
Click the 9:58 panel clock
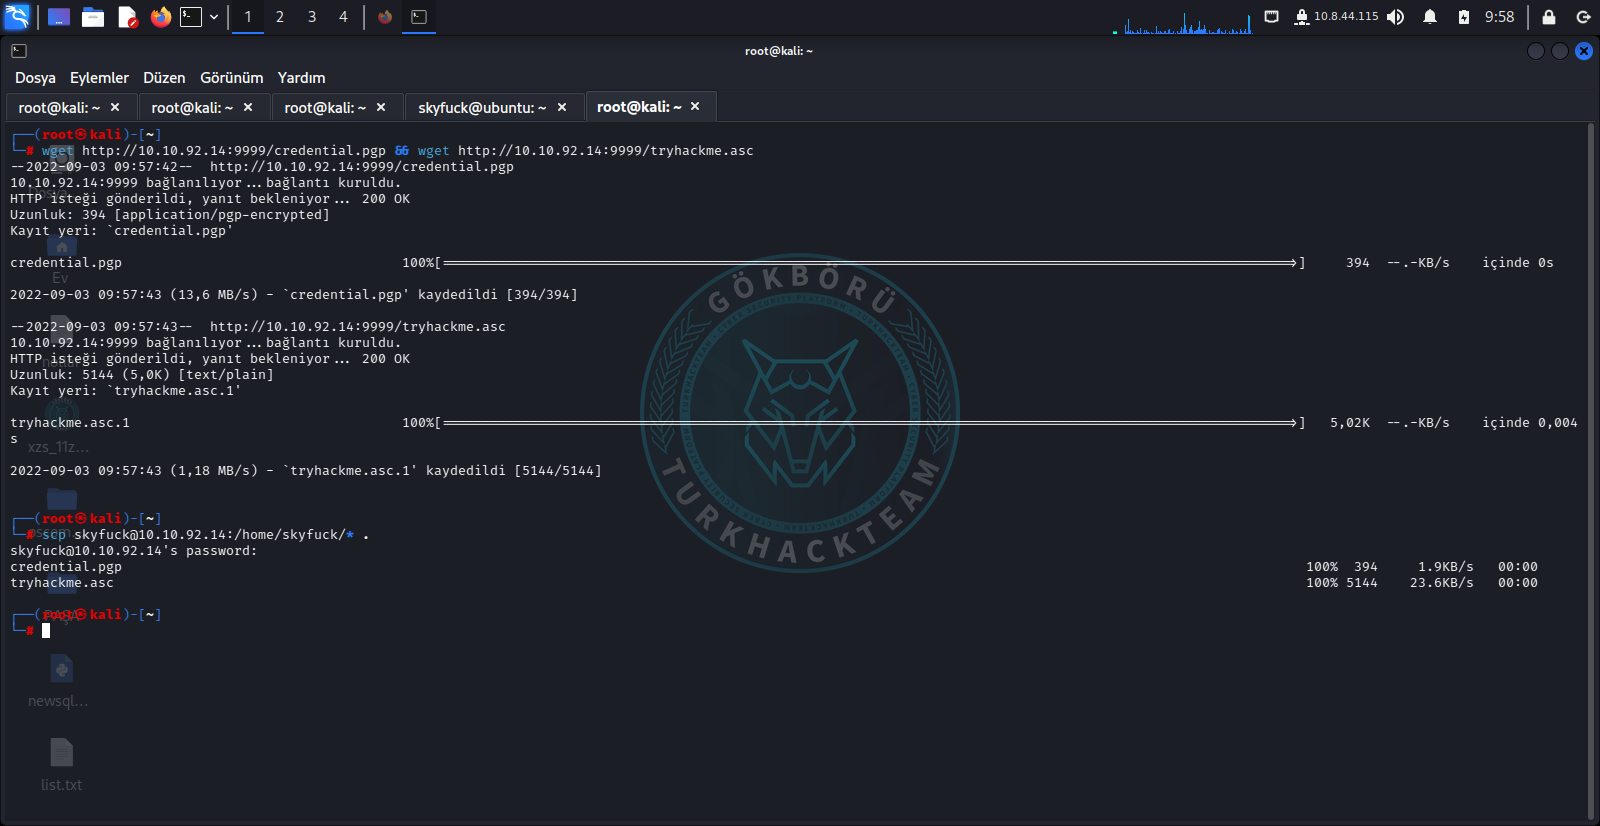(1499, 17)
